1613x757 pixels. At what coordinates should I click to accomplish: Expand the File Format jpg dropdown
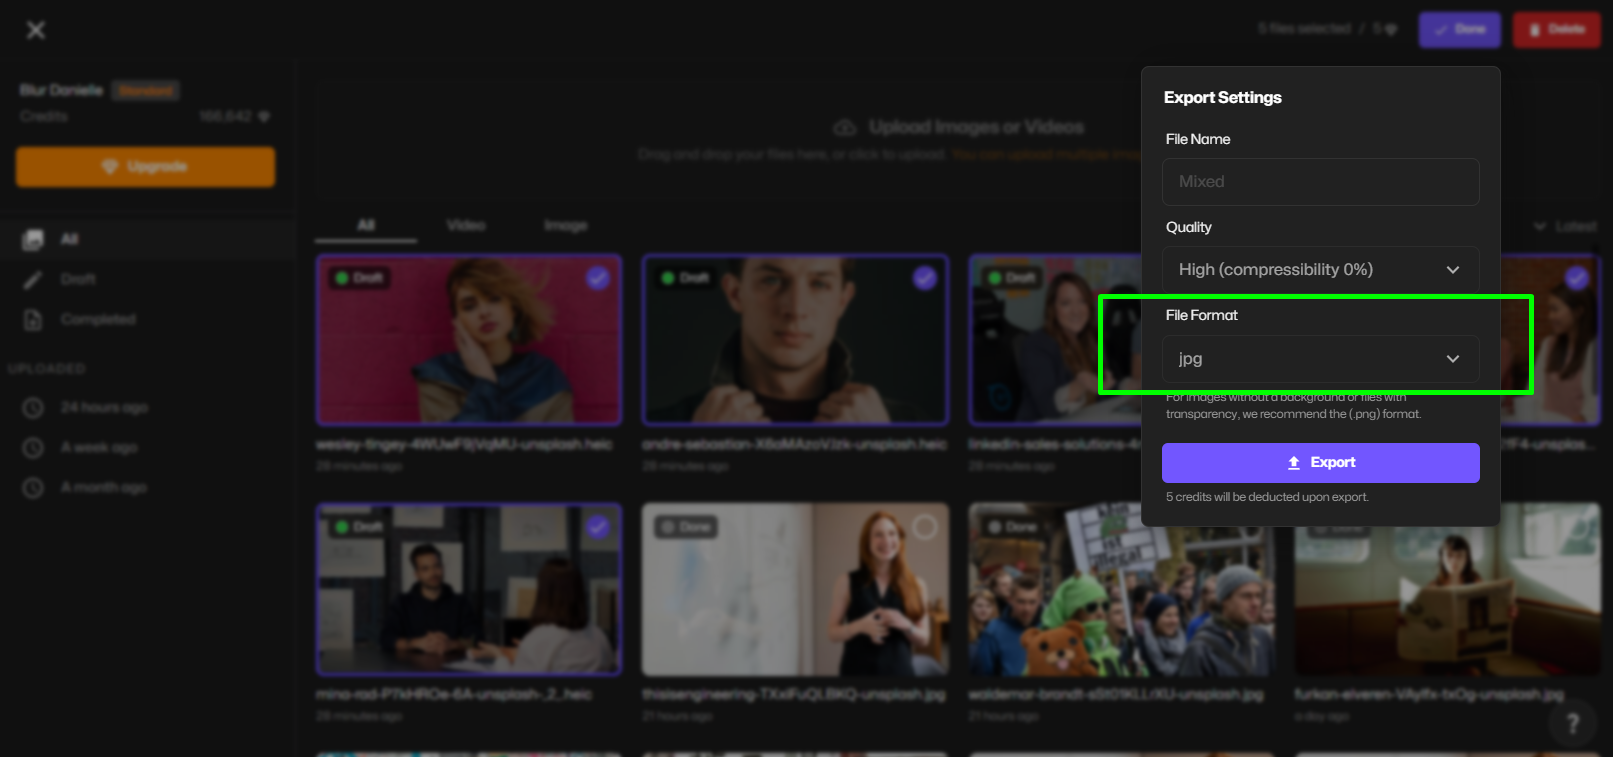point(1320,359)
